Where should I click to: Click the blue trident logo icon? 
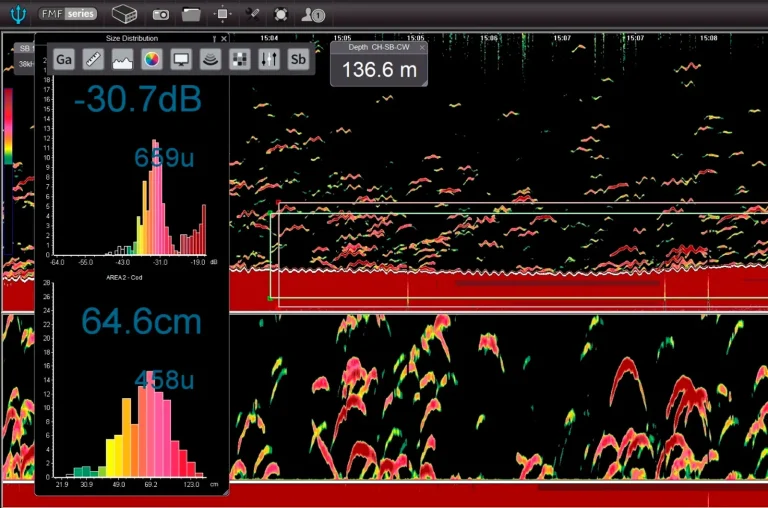point(18,14)
